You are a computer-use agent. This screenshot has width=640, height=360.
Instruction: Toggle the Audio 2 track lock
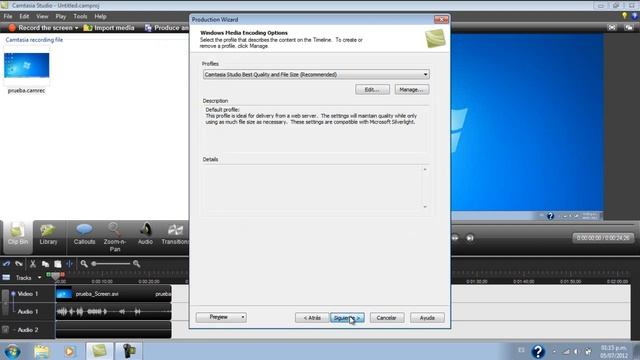coord(5,329)
